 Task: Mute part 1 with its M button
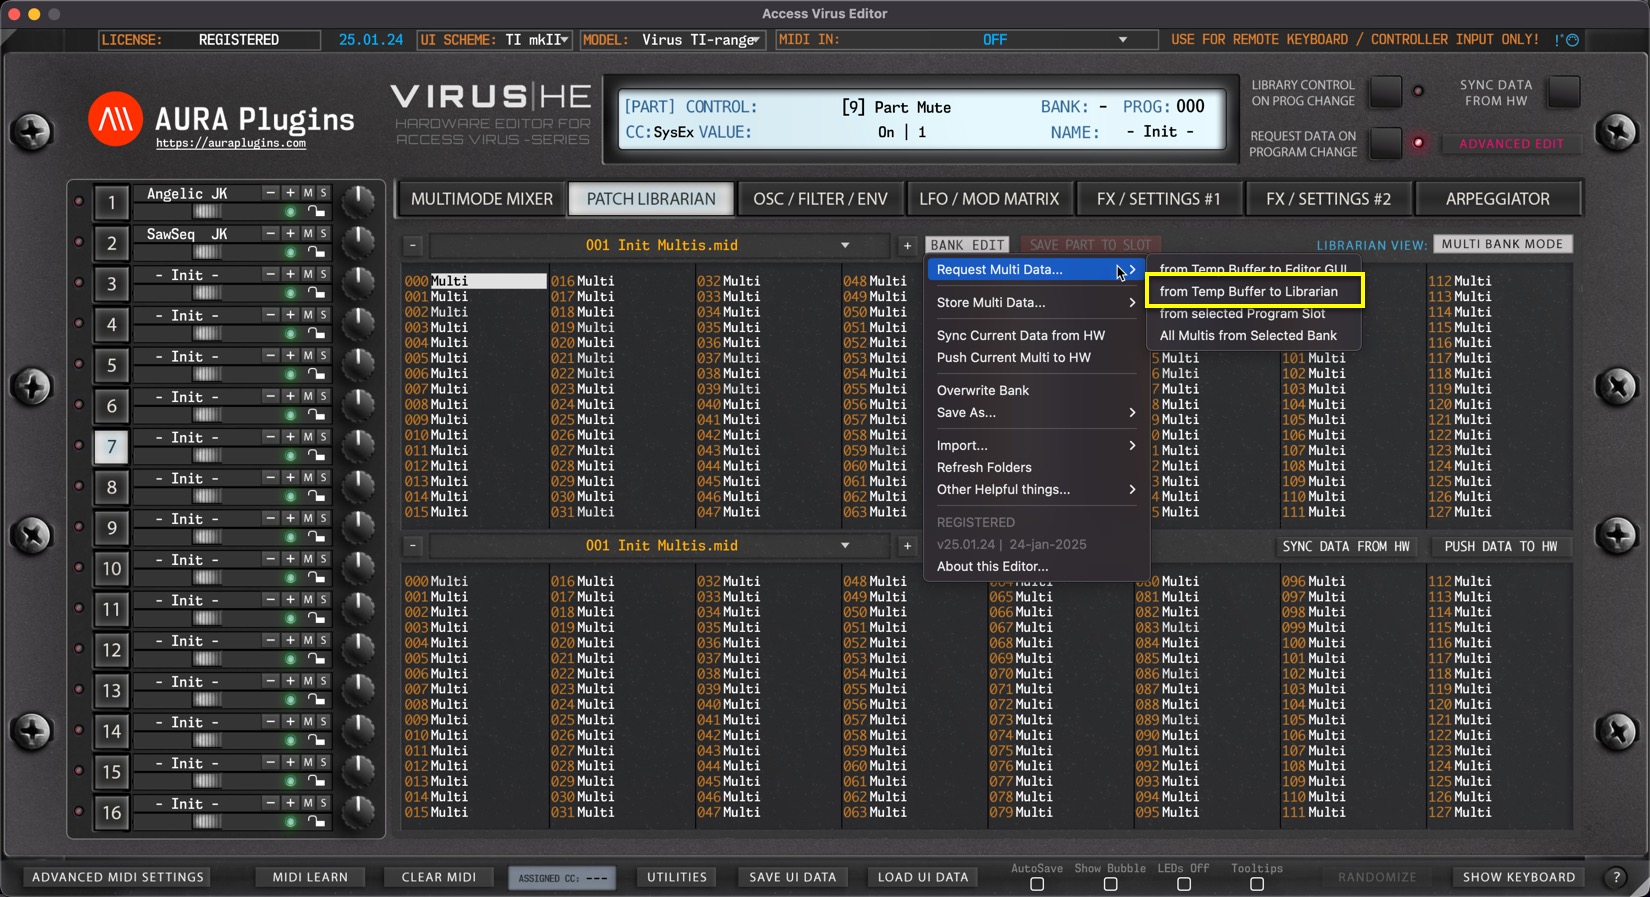308,193
